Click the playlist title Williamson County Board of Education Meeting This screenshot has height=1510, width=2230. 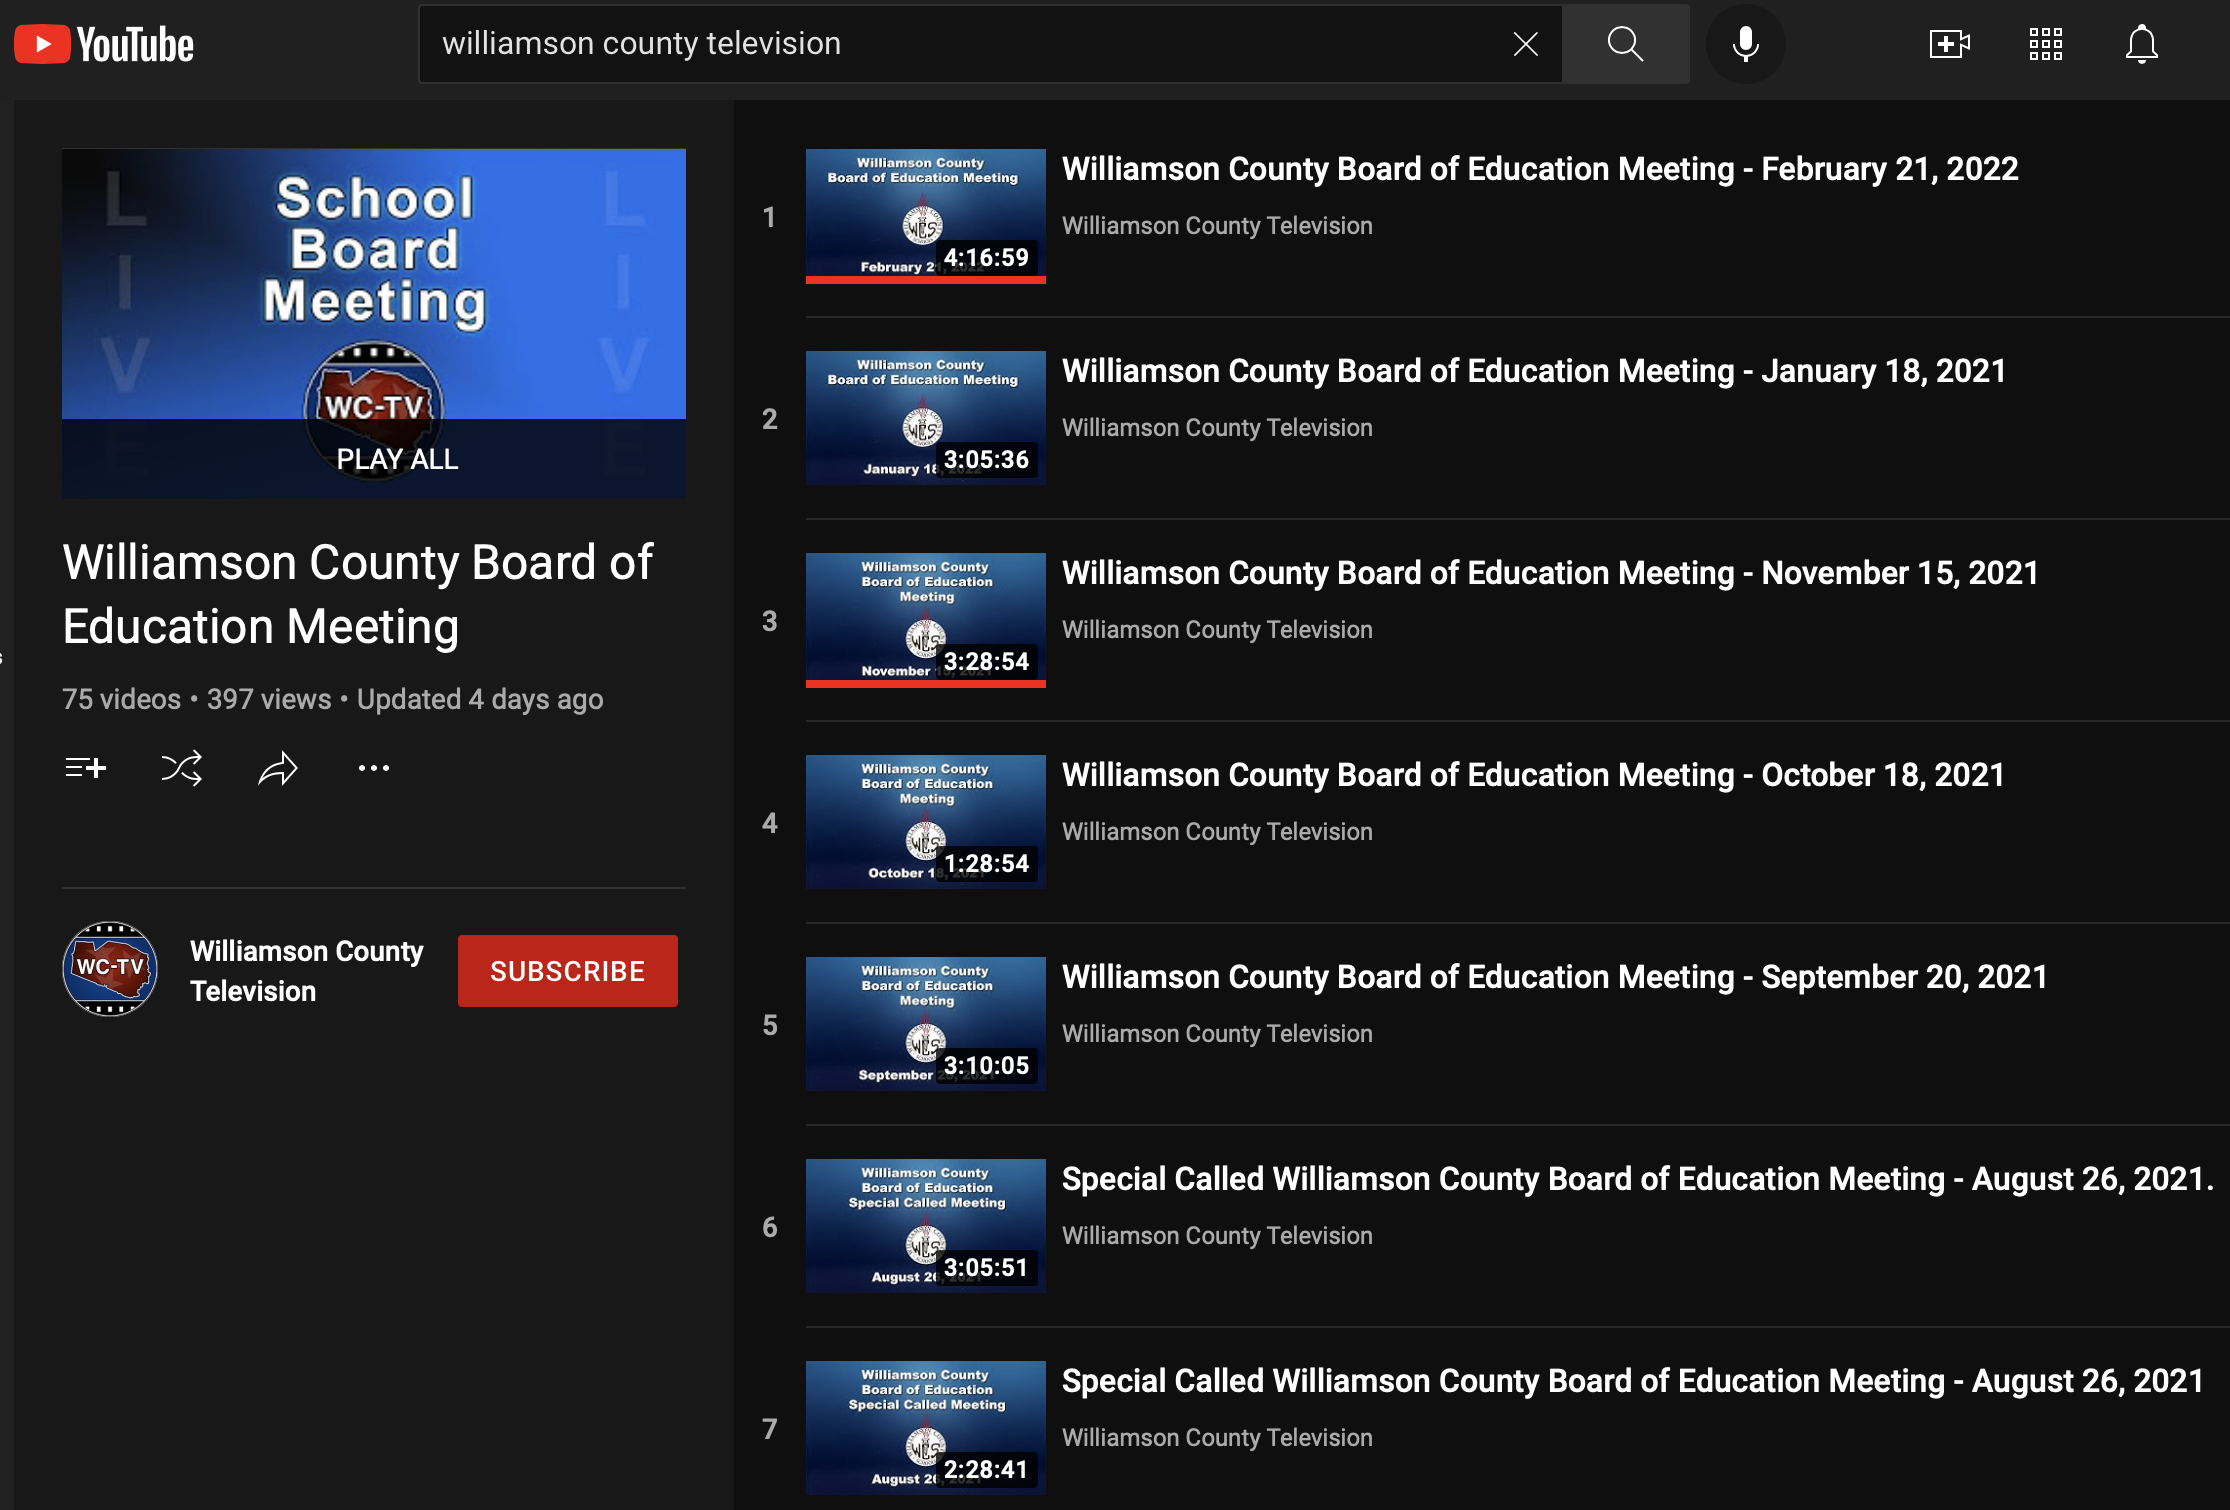[x=358, y=595]
